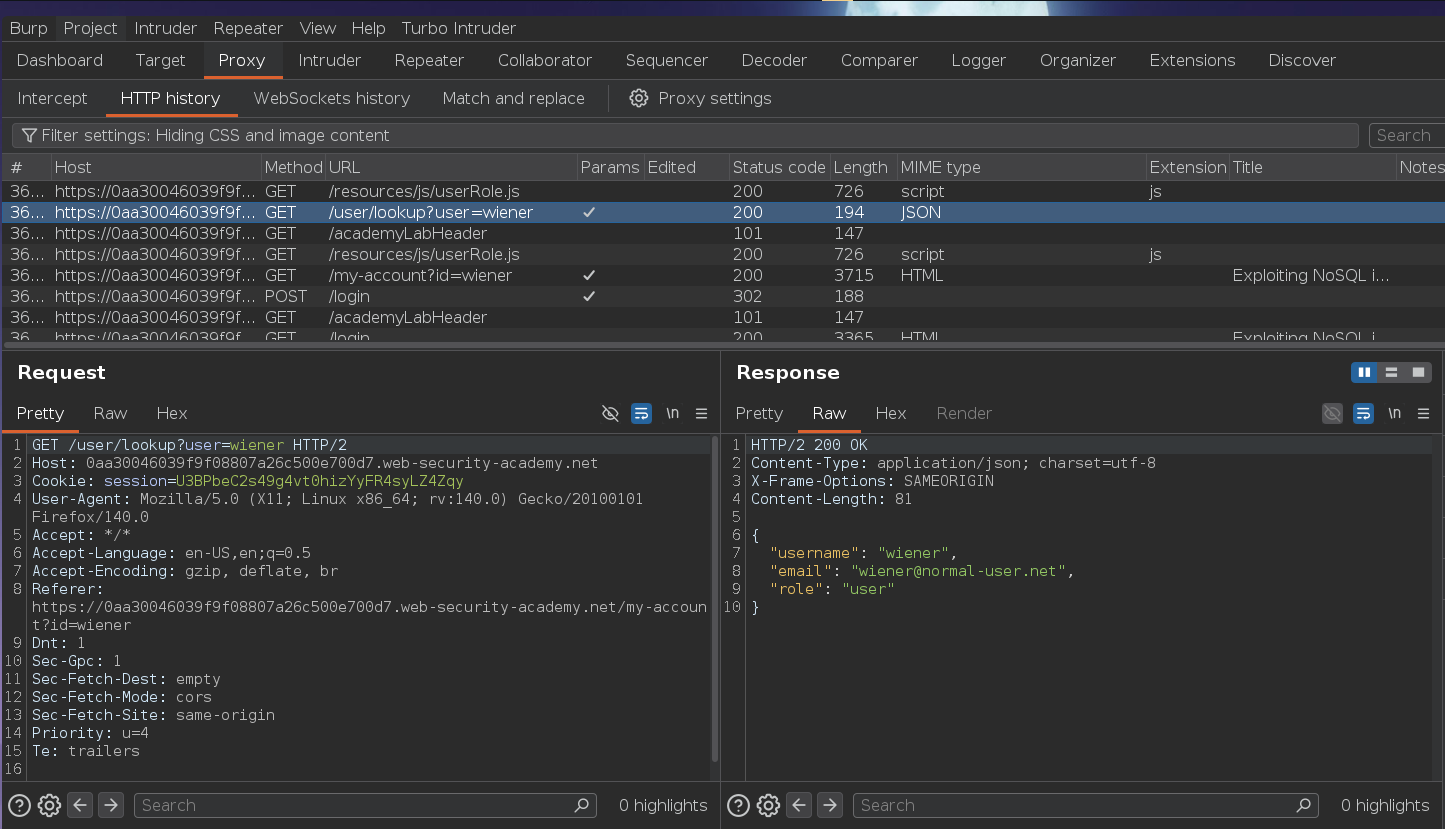Image resolution: width=1445 pixels, height=829 pixels.
Task: Open the Sequencer tab
Action: point(666,60)
